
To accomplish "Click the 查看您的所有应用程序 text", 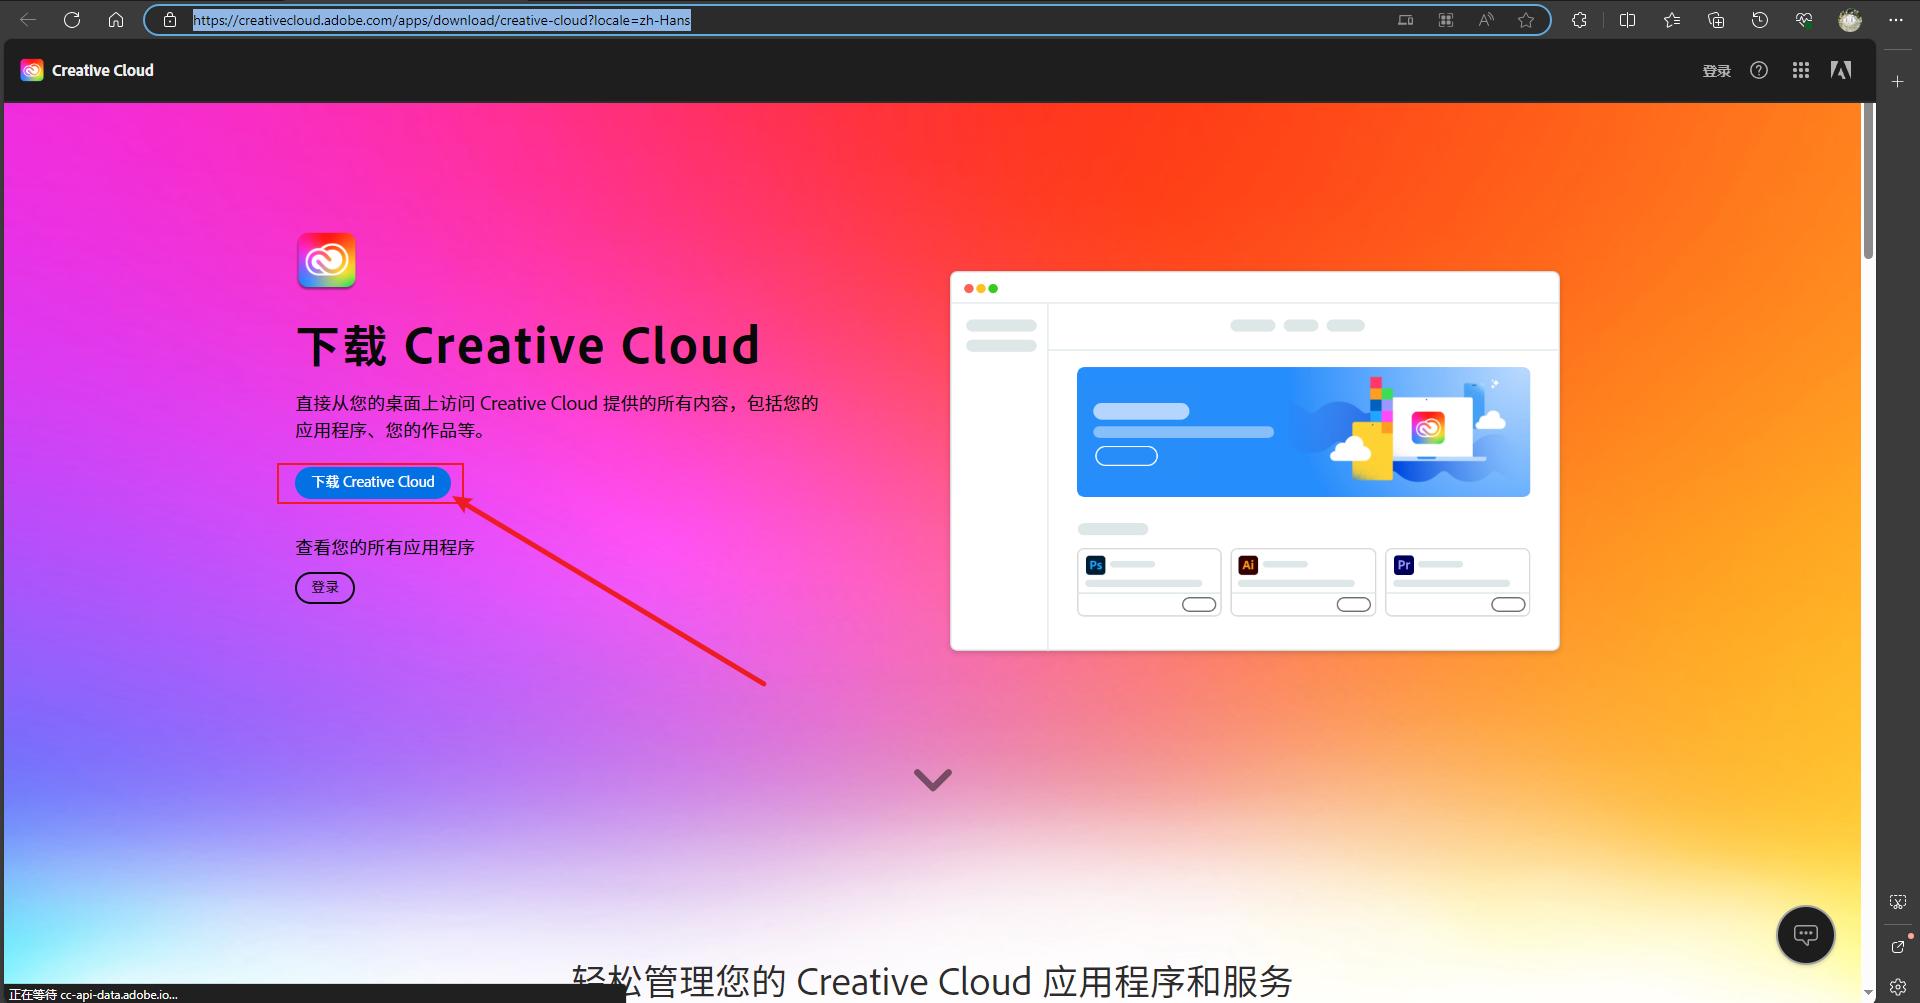I will pyautogui.click(x=385, y=548).
